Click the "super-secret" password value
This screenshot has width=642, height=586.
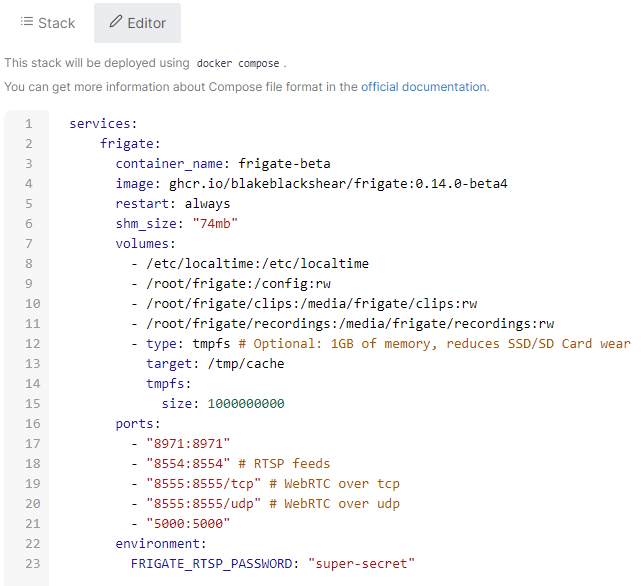point(362,564)
